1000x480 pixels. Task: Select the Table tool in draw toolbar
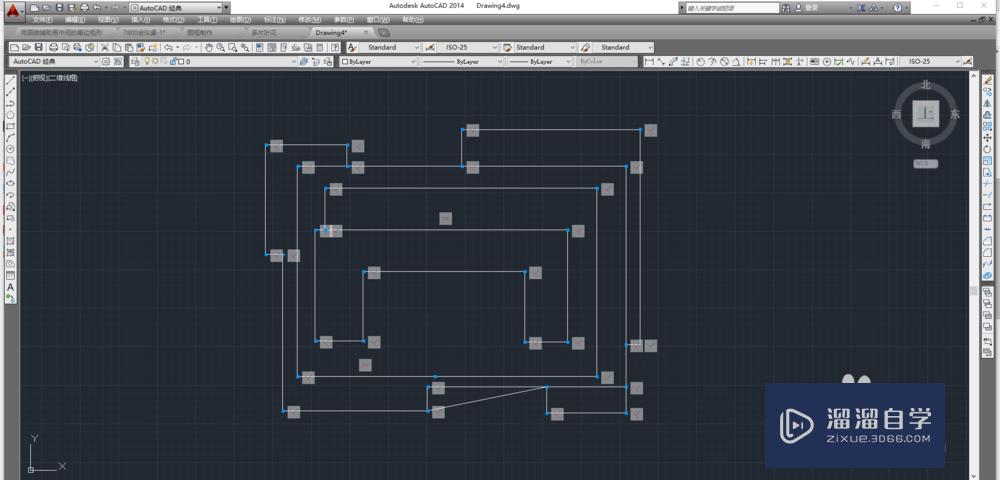point(10,275)
